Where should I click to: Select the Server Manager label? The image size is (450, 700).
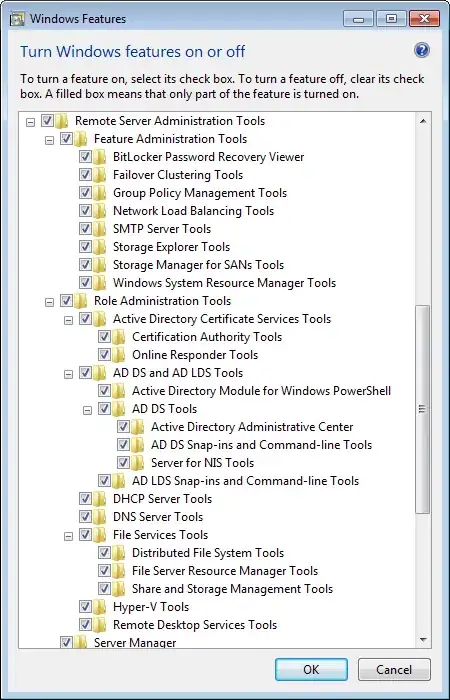pos(135,642)
